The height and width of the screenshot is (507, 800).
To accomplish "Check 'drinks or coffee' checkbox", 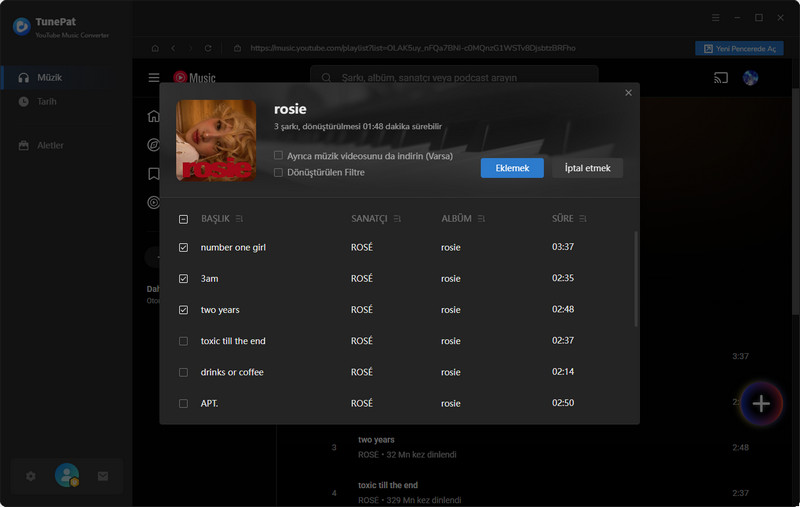I will pos(183,372).
